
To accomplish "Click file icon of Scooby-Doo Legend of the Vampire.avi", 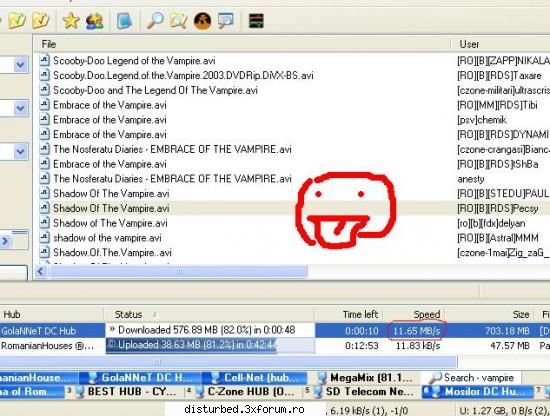I will (45, 60).
